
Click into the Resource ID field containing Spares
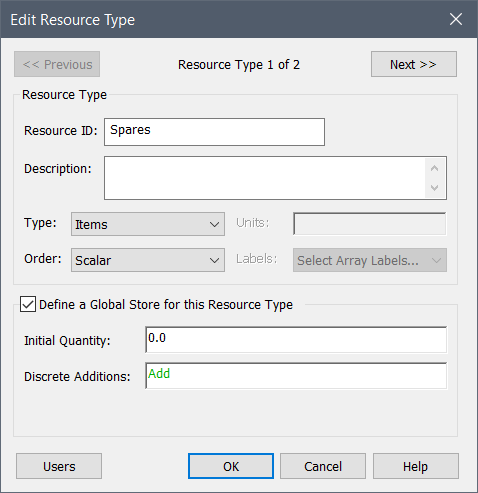click(x=214, y=132)
